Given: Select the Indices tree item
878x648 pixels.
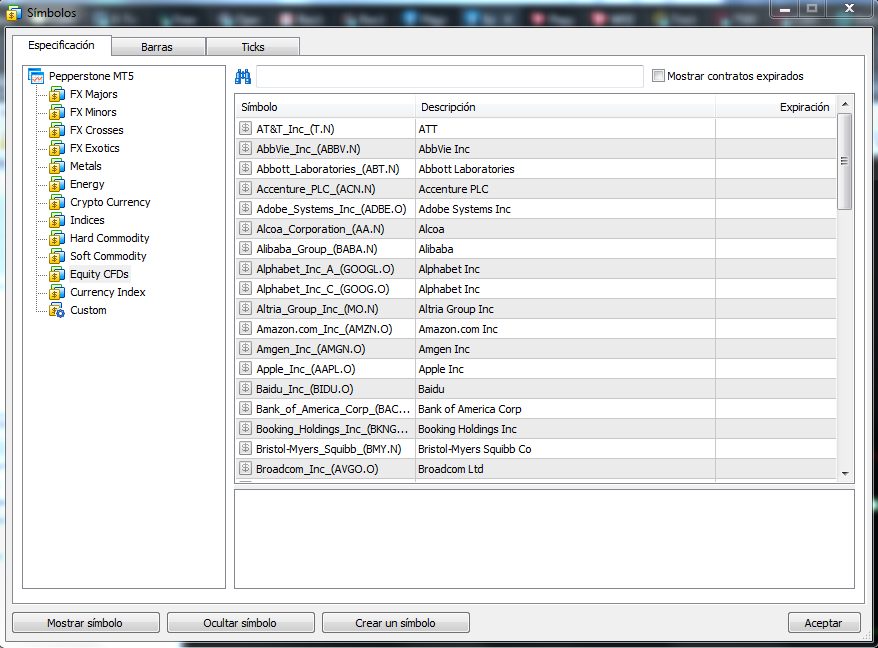Looking at the screenshot, I should tap(87, 220).
